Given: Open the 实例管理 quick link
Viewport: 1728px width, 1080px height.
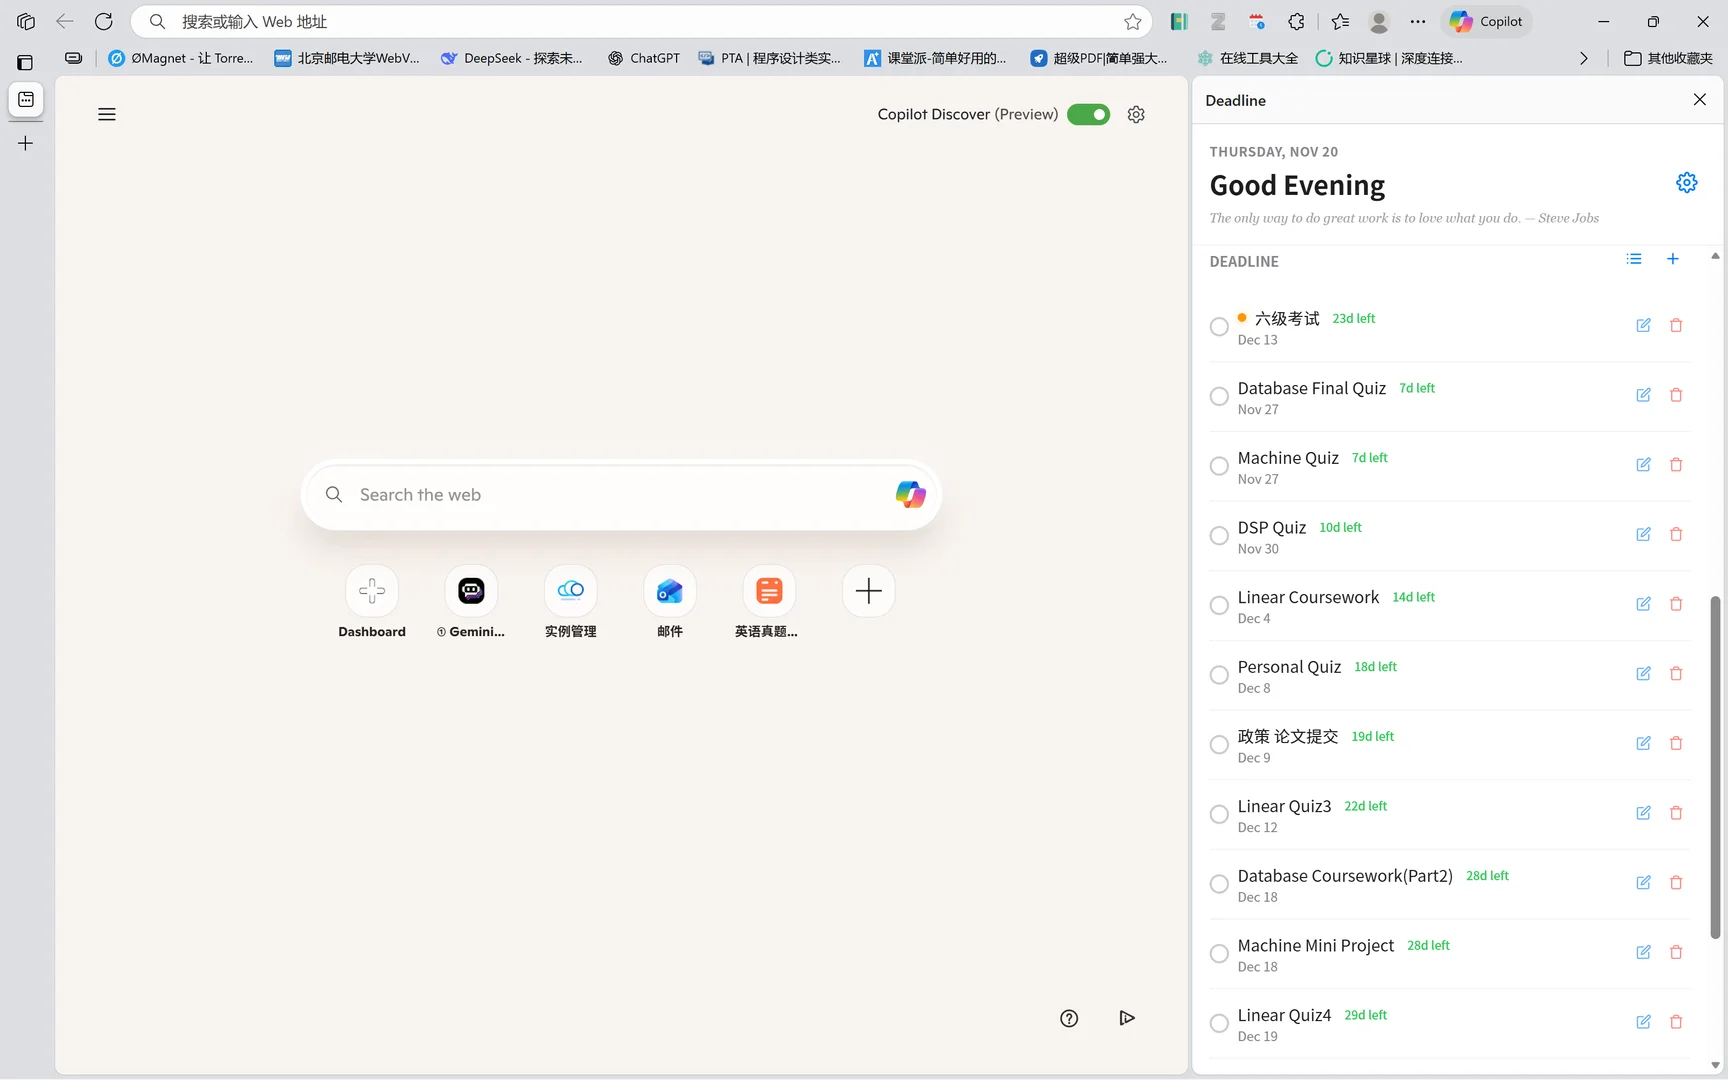Looking at the screenshot, I should pyautogui.click(x=571, y=602).
